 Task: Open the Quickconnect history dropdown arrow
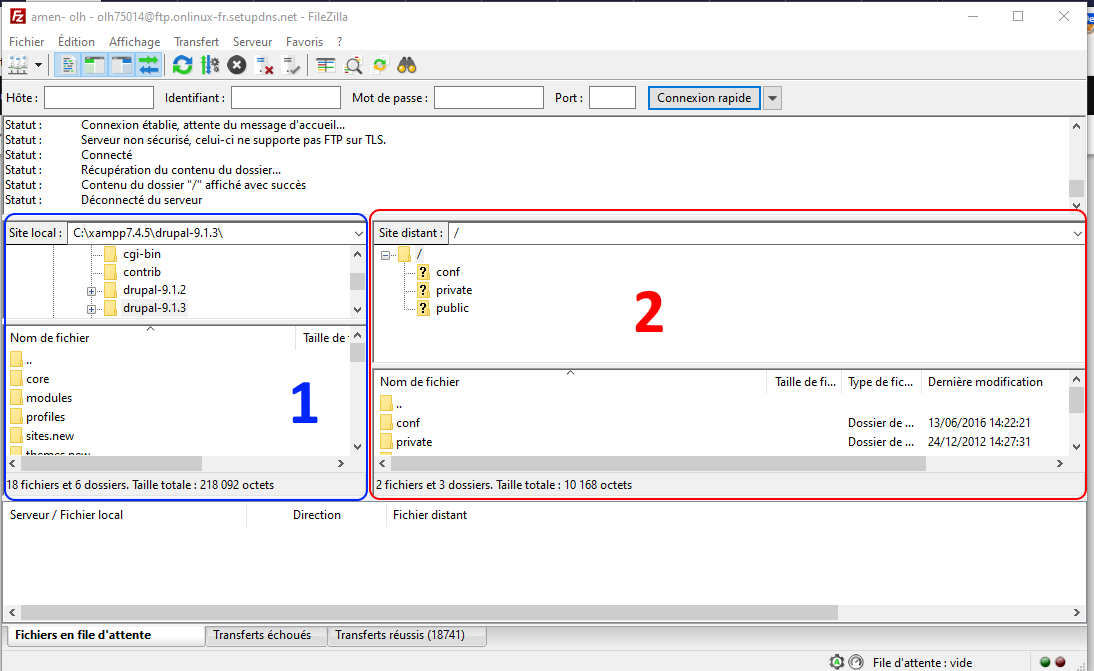point(772,98)
